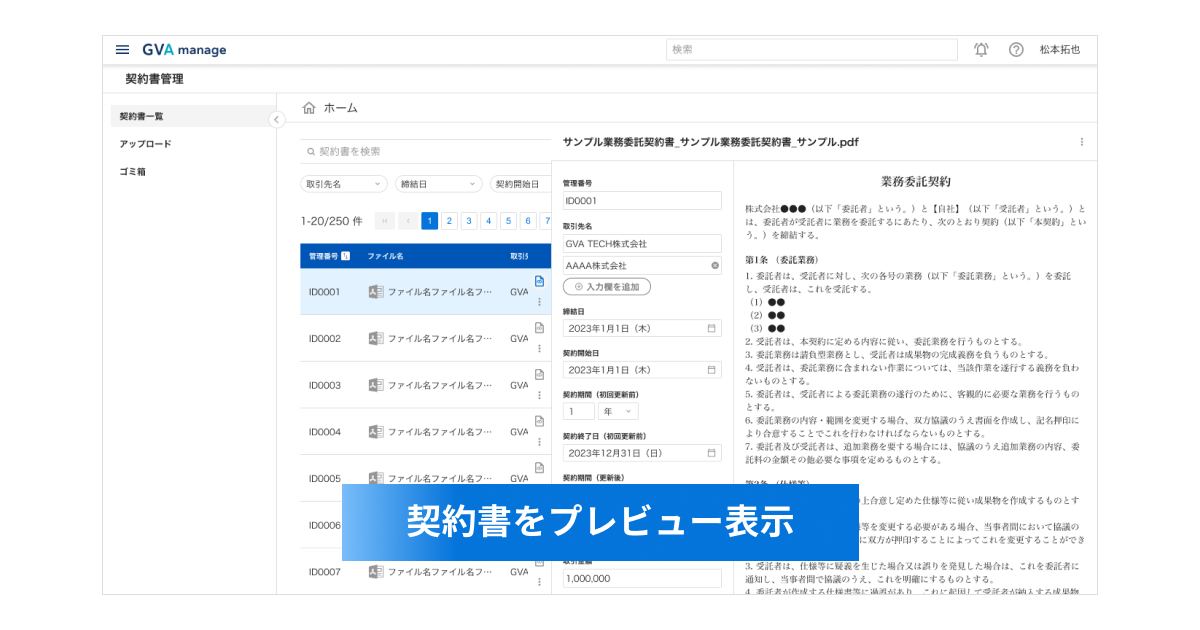This screenshot has width=1200, height=630.
Task: Open the hamburger menu beside GVA manage
Action: (x=122, y=49)
